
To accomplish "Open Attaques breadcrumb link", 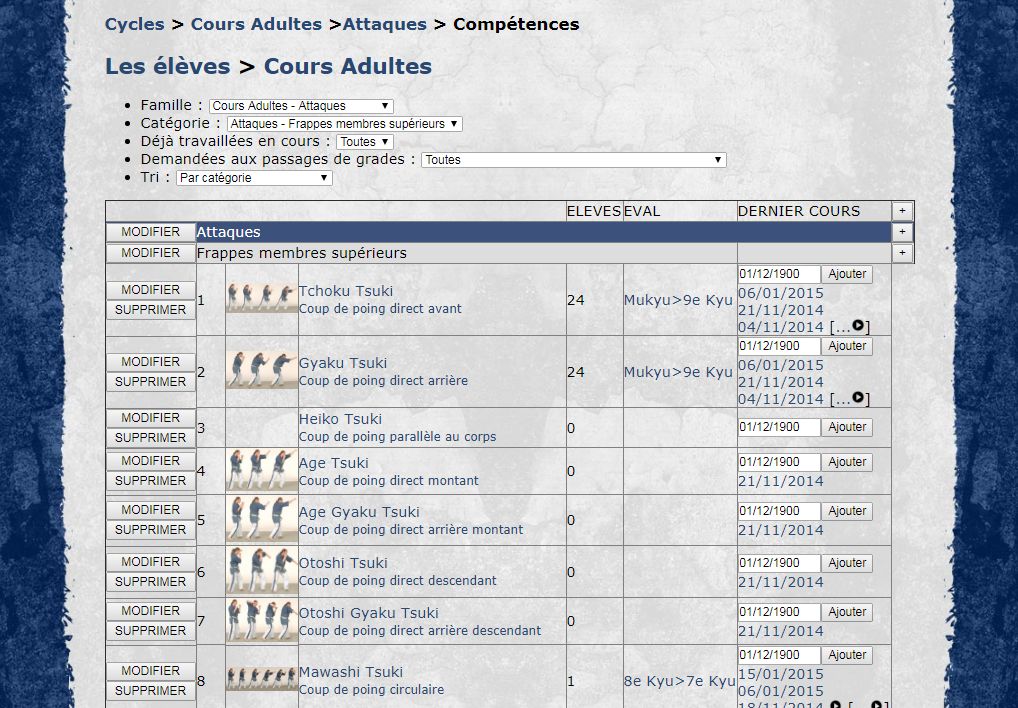I will 384,24.
